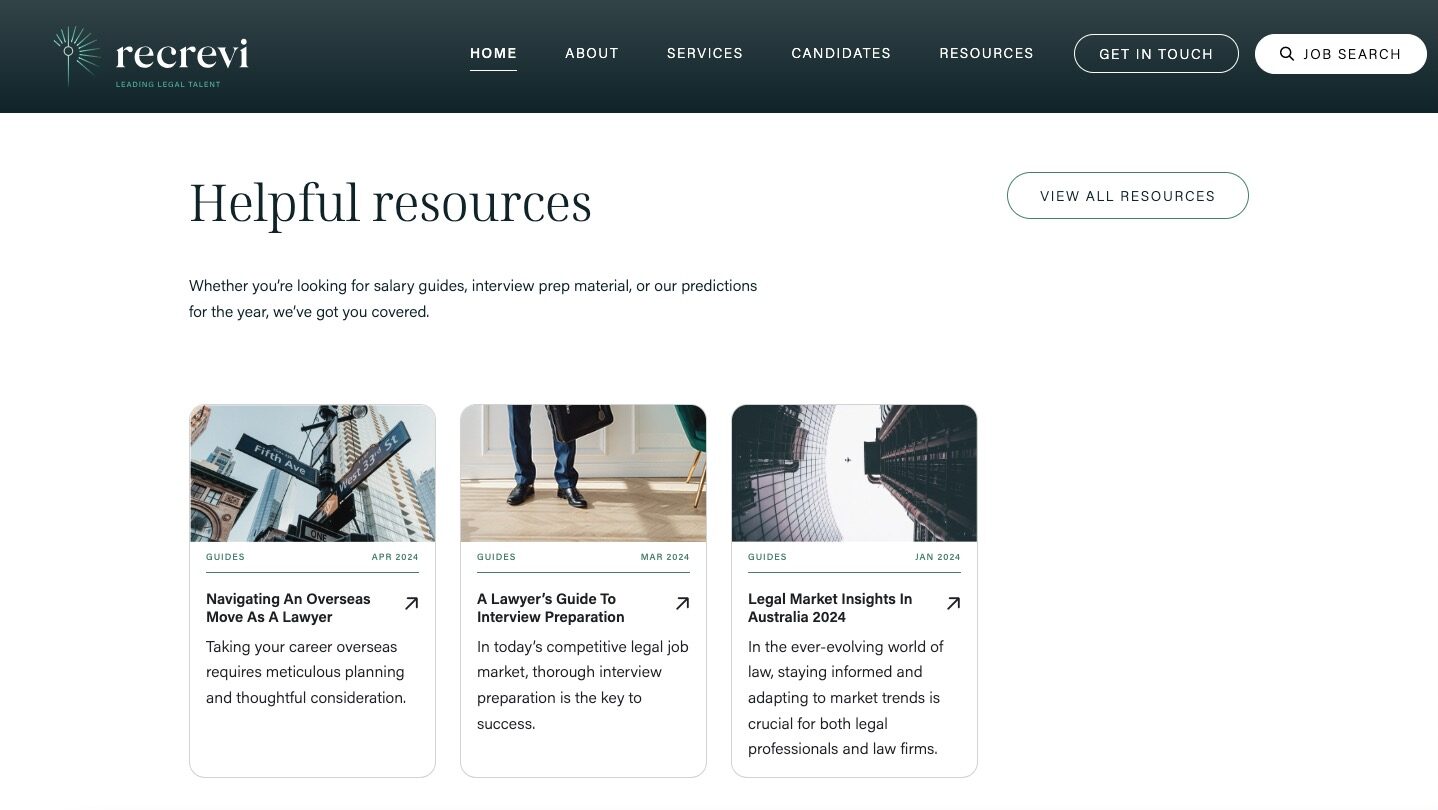Open Resources from the top navigation
The height and width of the screenshot is (810, 1438).
(986, 54)
